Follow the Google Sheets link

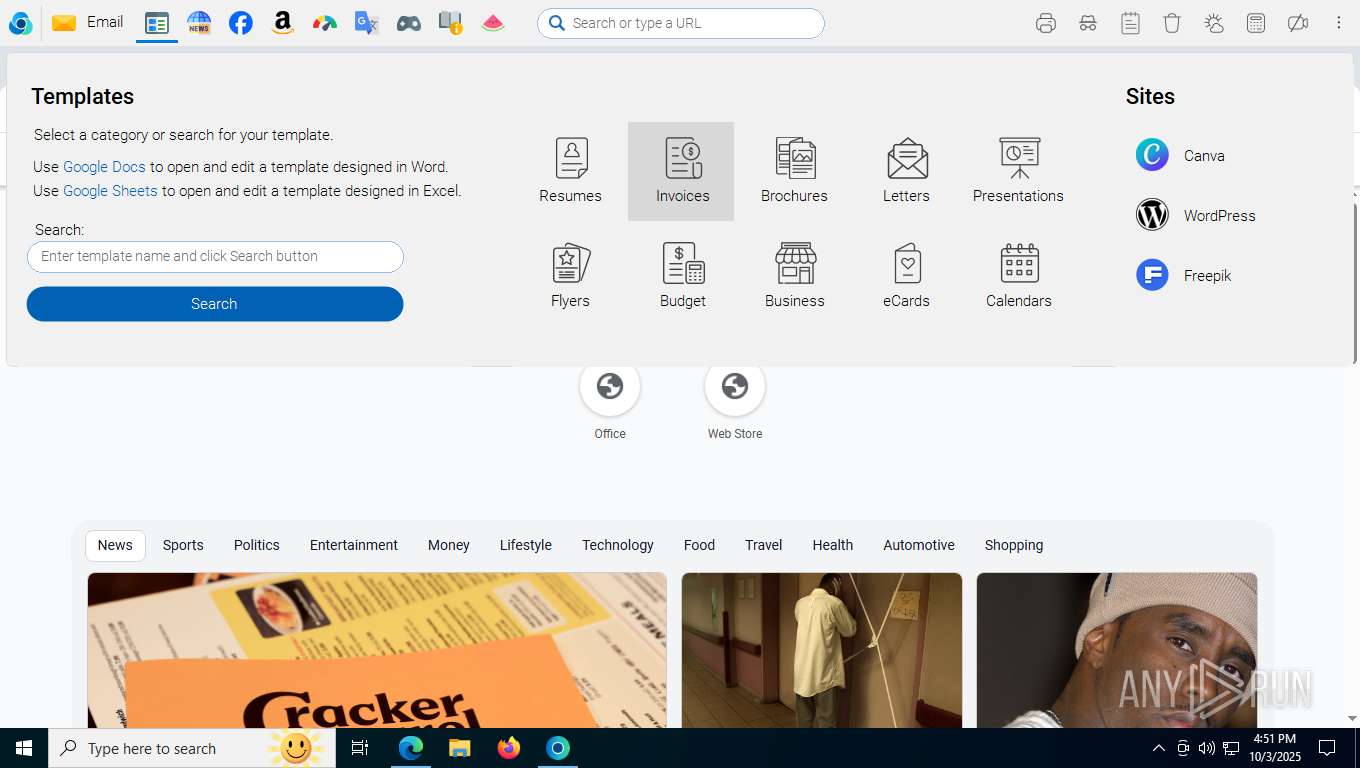pos(110,190)
